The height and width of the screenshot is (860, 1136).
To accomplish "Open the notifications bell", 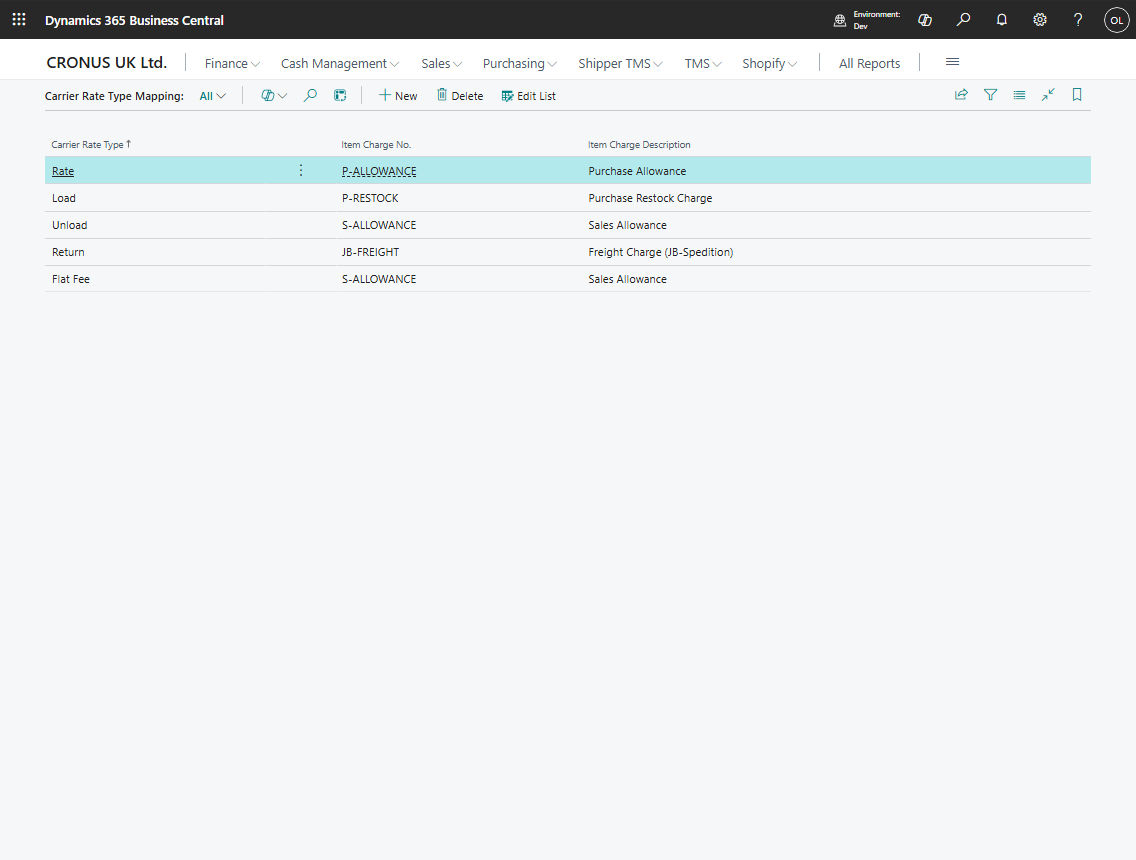I will 1001,20.
